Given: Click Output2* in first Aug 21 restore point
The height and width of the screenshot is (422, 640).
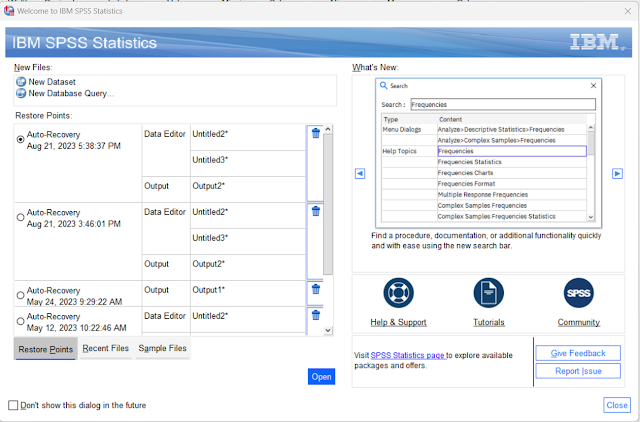Looking at the screenshot, I should pyautogui.click(x=209, y=186).
